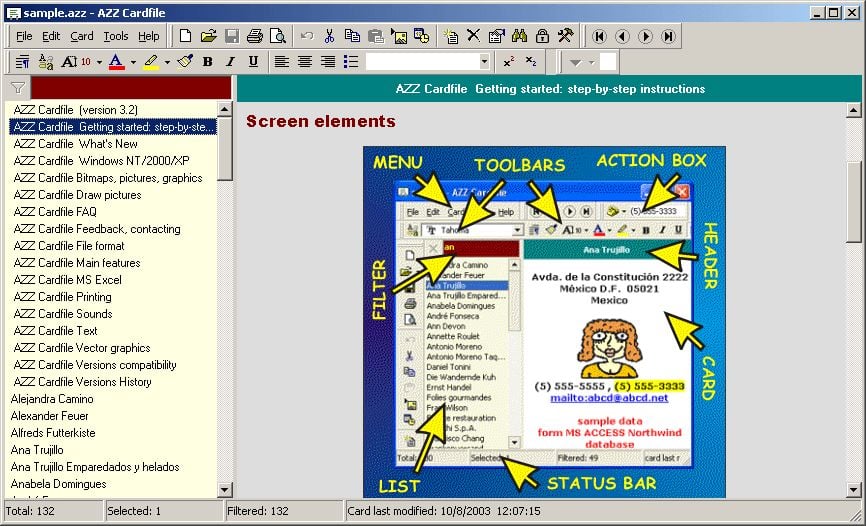Toggle italic formatting
Viewport: 866px width, 526px height.
click(231, 61)
